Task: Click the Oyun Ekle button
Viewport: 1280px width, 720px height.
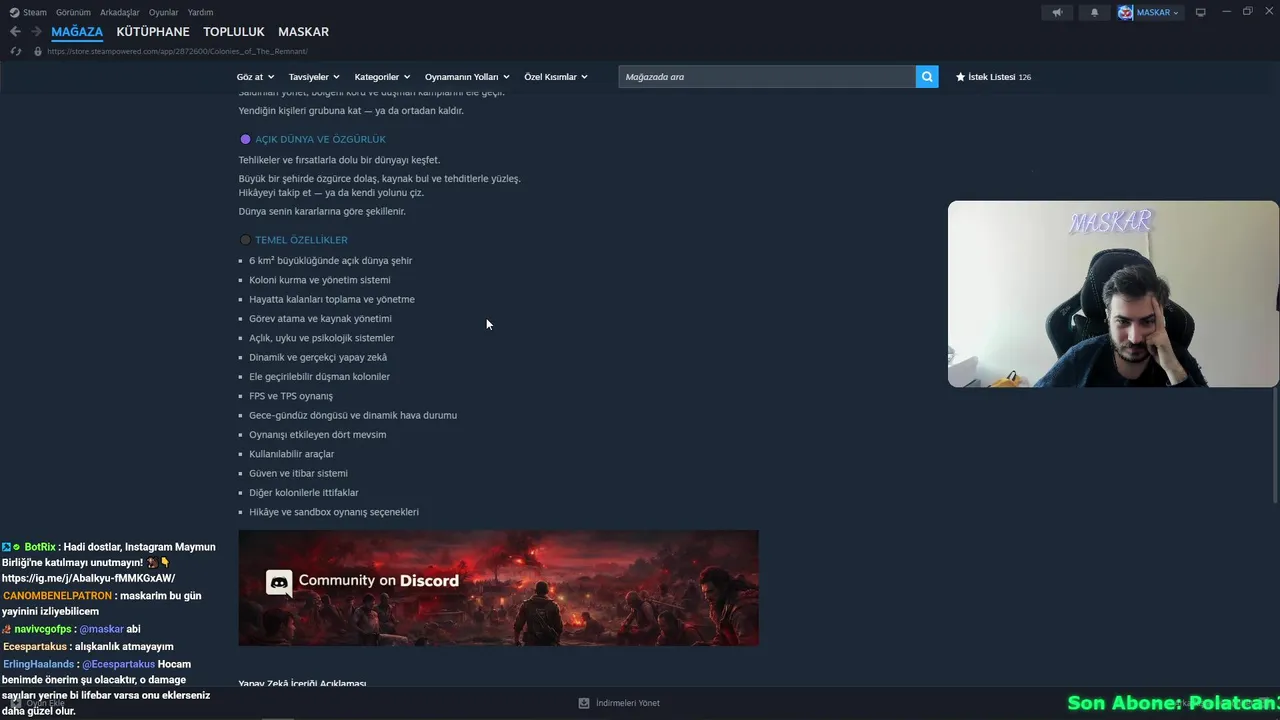Action: click(38, 703)
